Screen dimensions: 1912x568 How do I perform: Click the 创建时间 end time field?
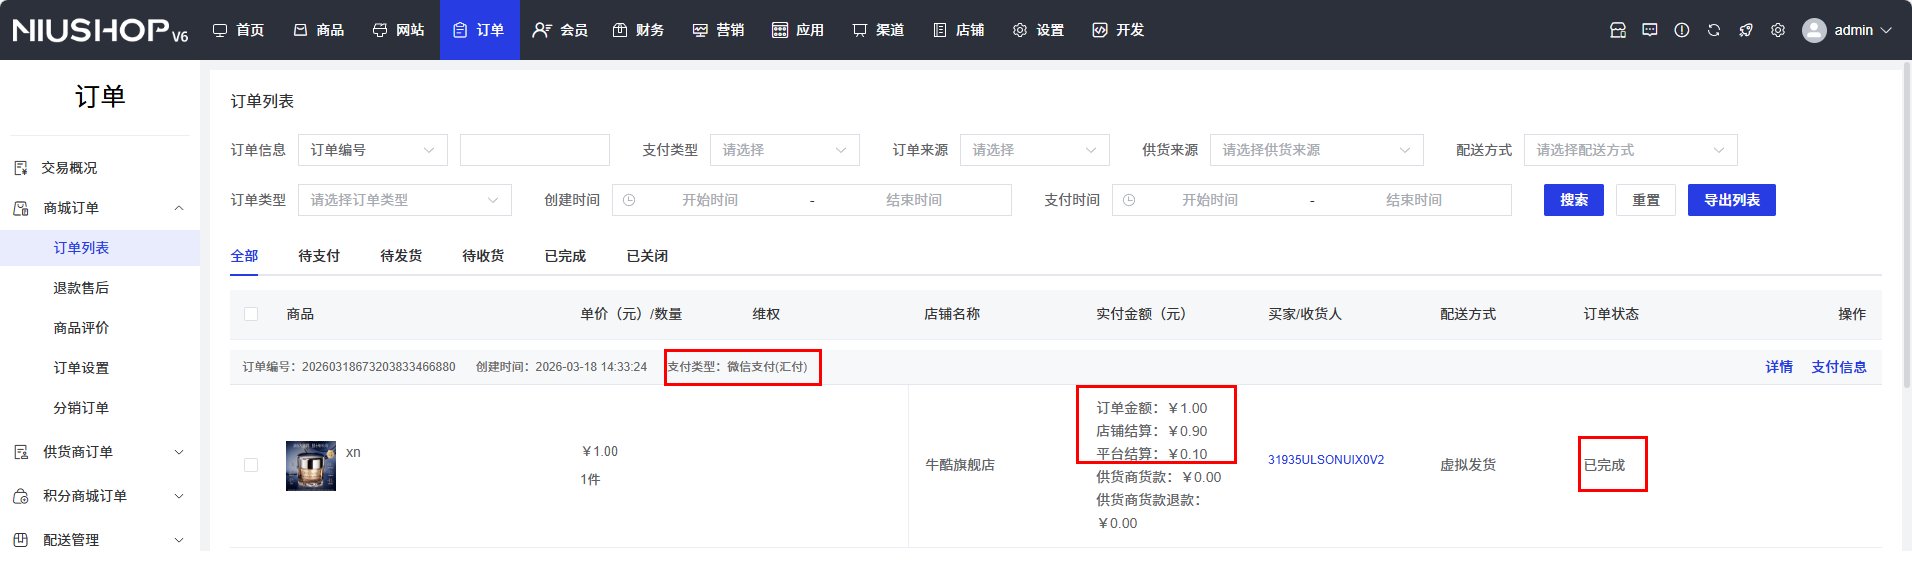[914, 200]
